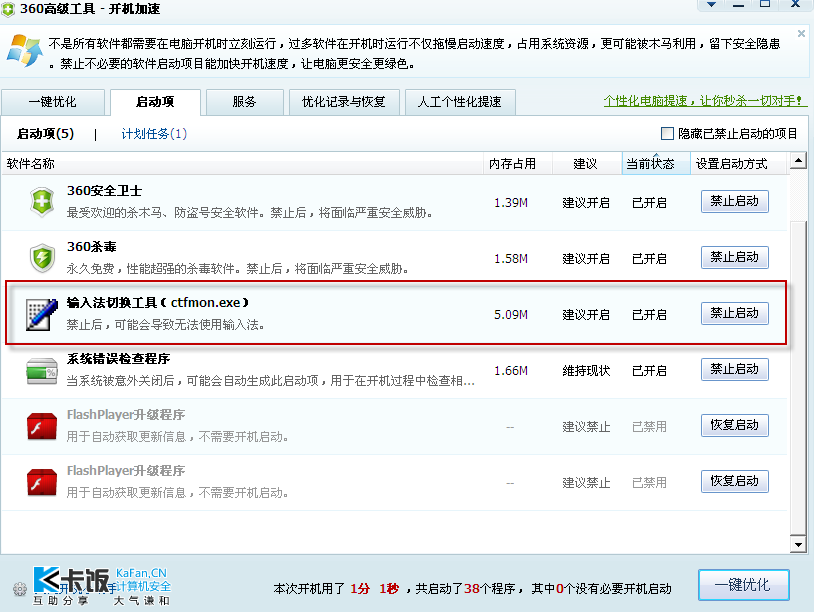
Task: Open the title bar dropdown menu arrow
Action: pyautogui.click(x=712, y=4)
